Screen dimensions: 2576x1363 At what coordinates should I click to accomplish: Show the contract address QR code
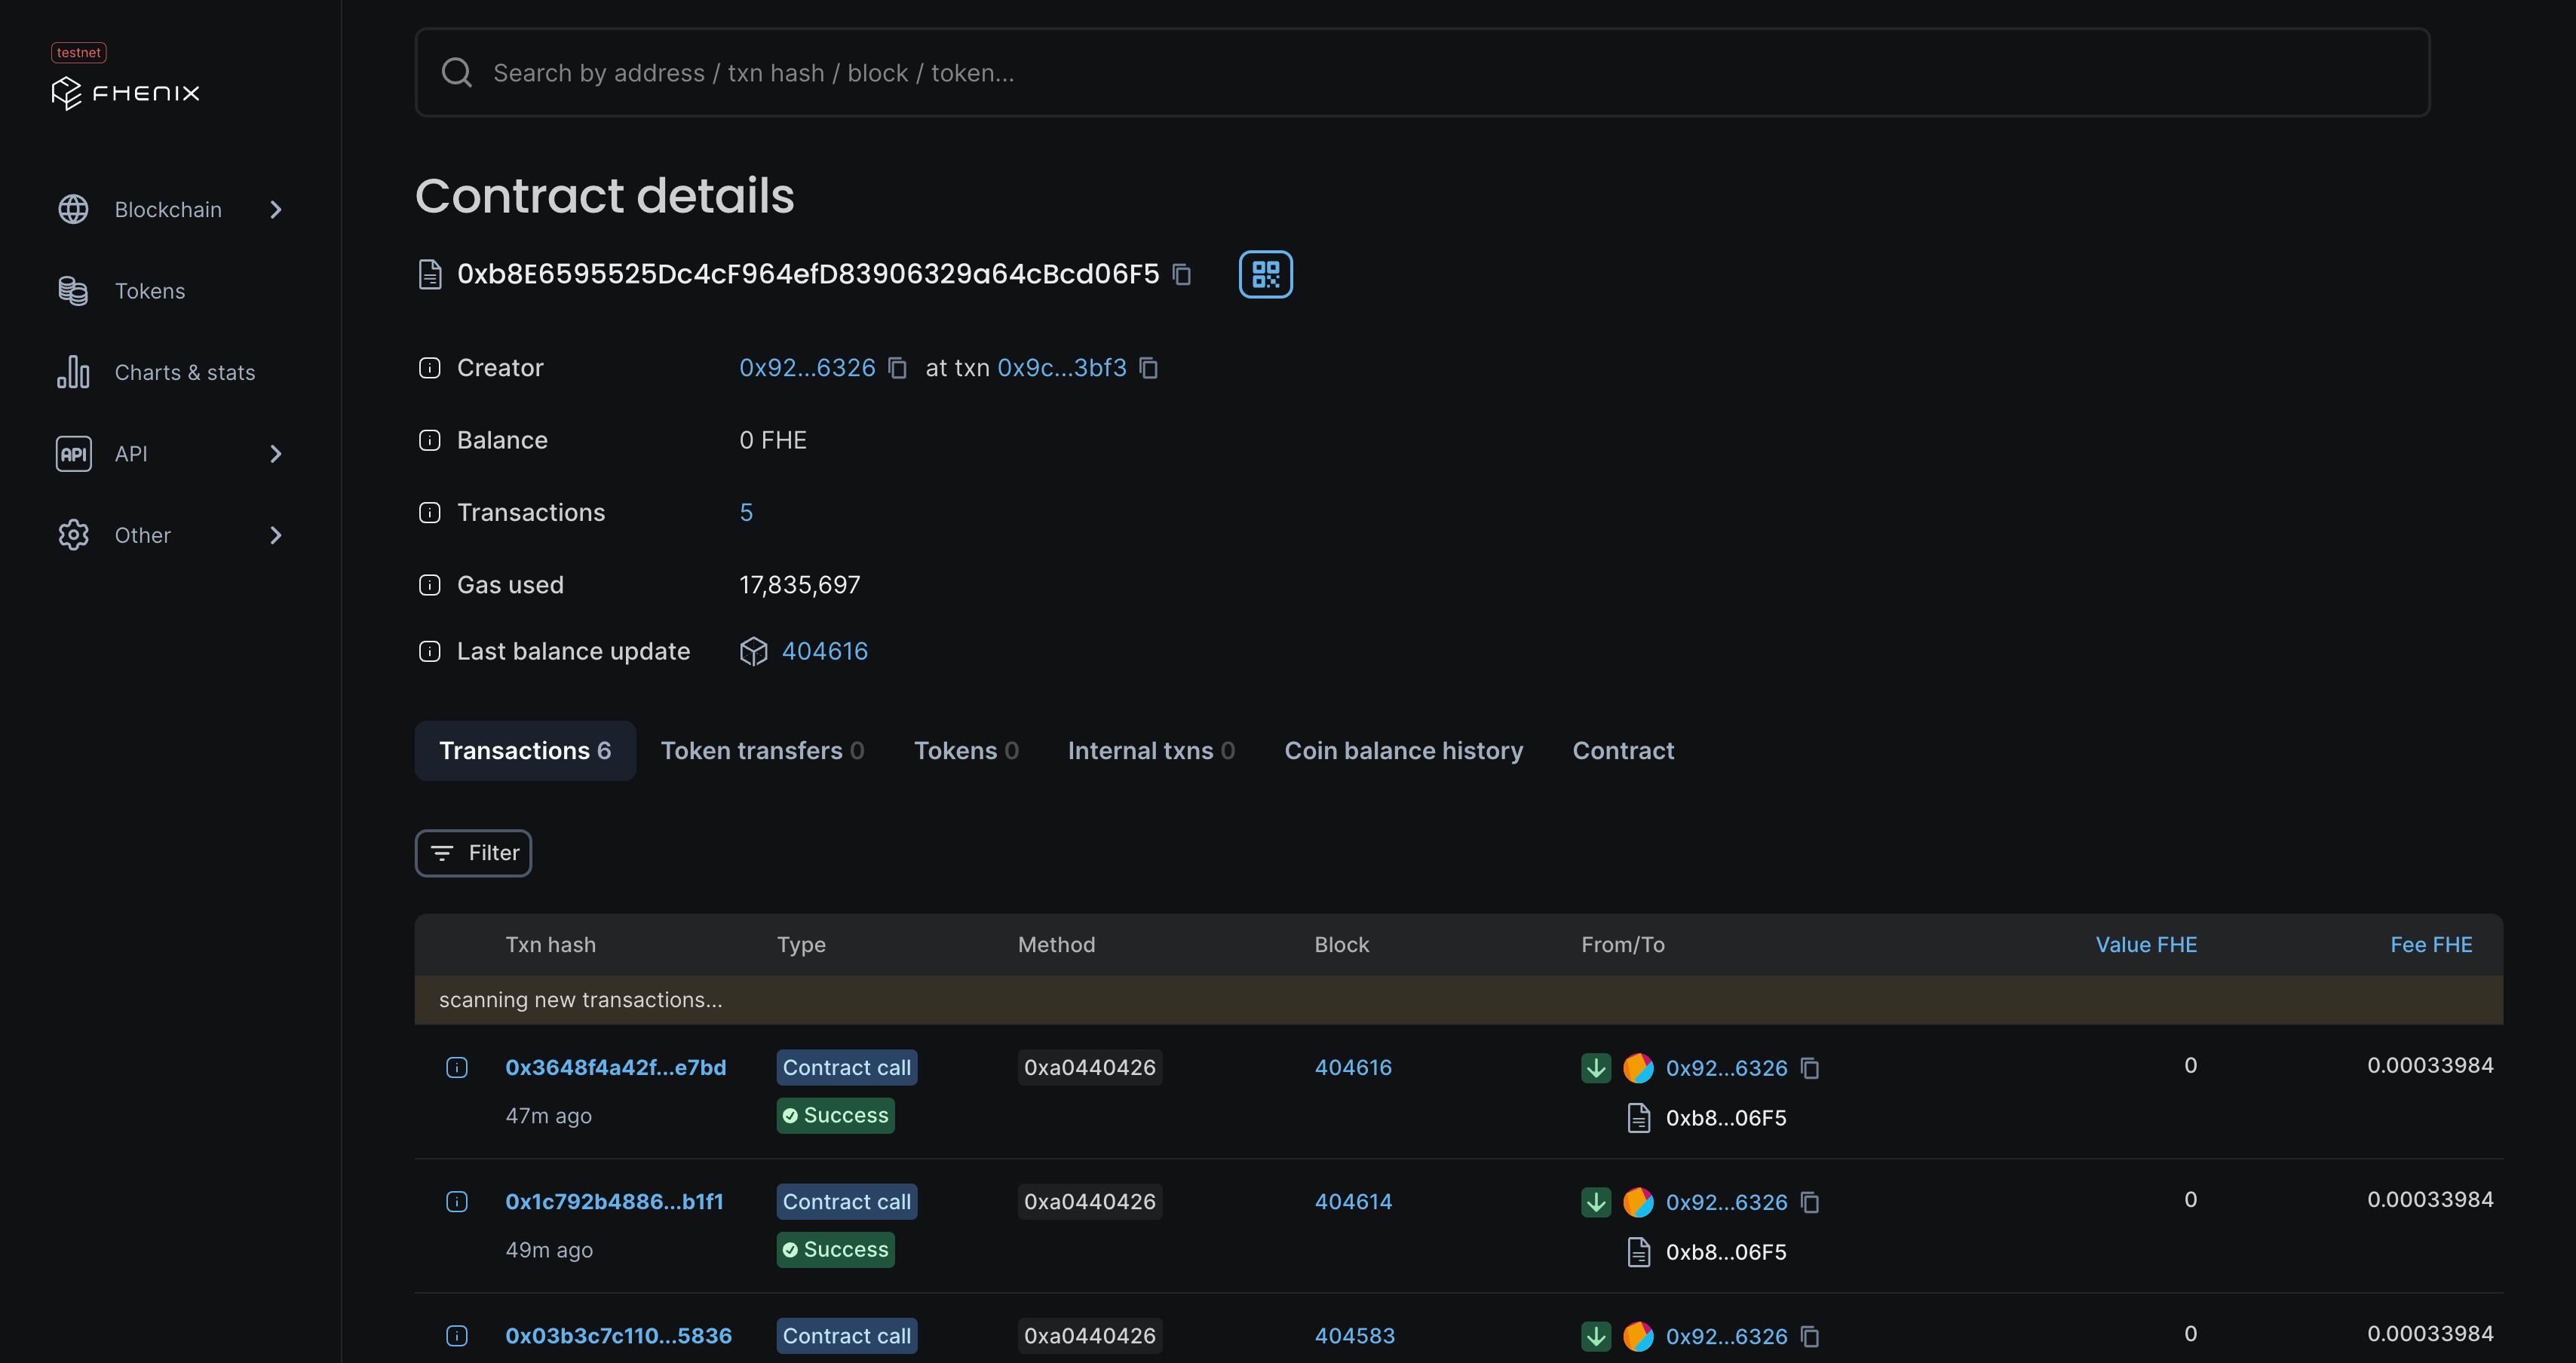tap(1266, 274)
